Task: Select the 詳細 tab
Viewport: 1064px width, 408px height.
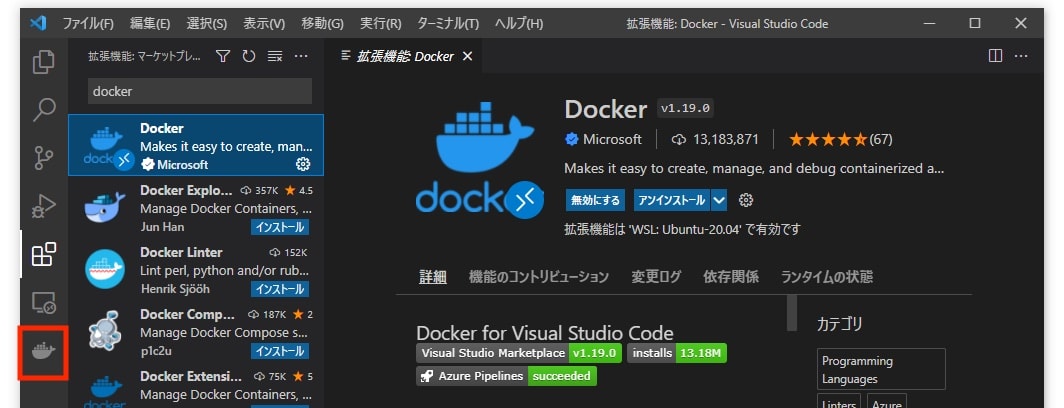Action: click(433, 276)
